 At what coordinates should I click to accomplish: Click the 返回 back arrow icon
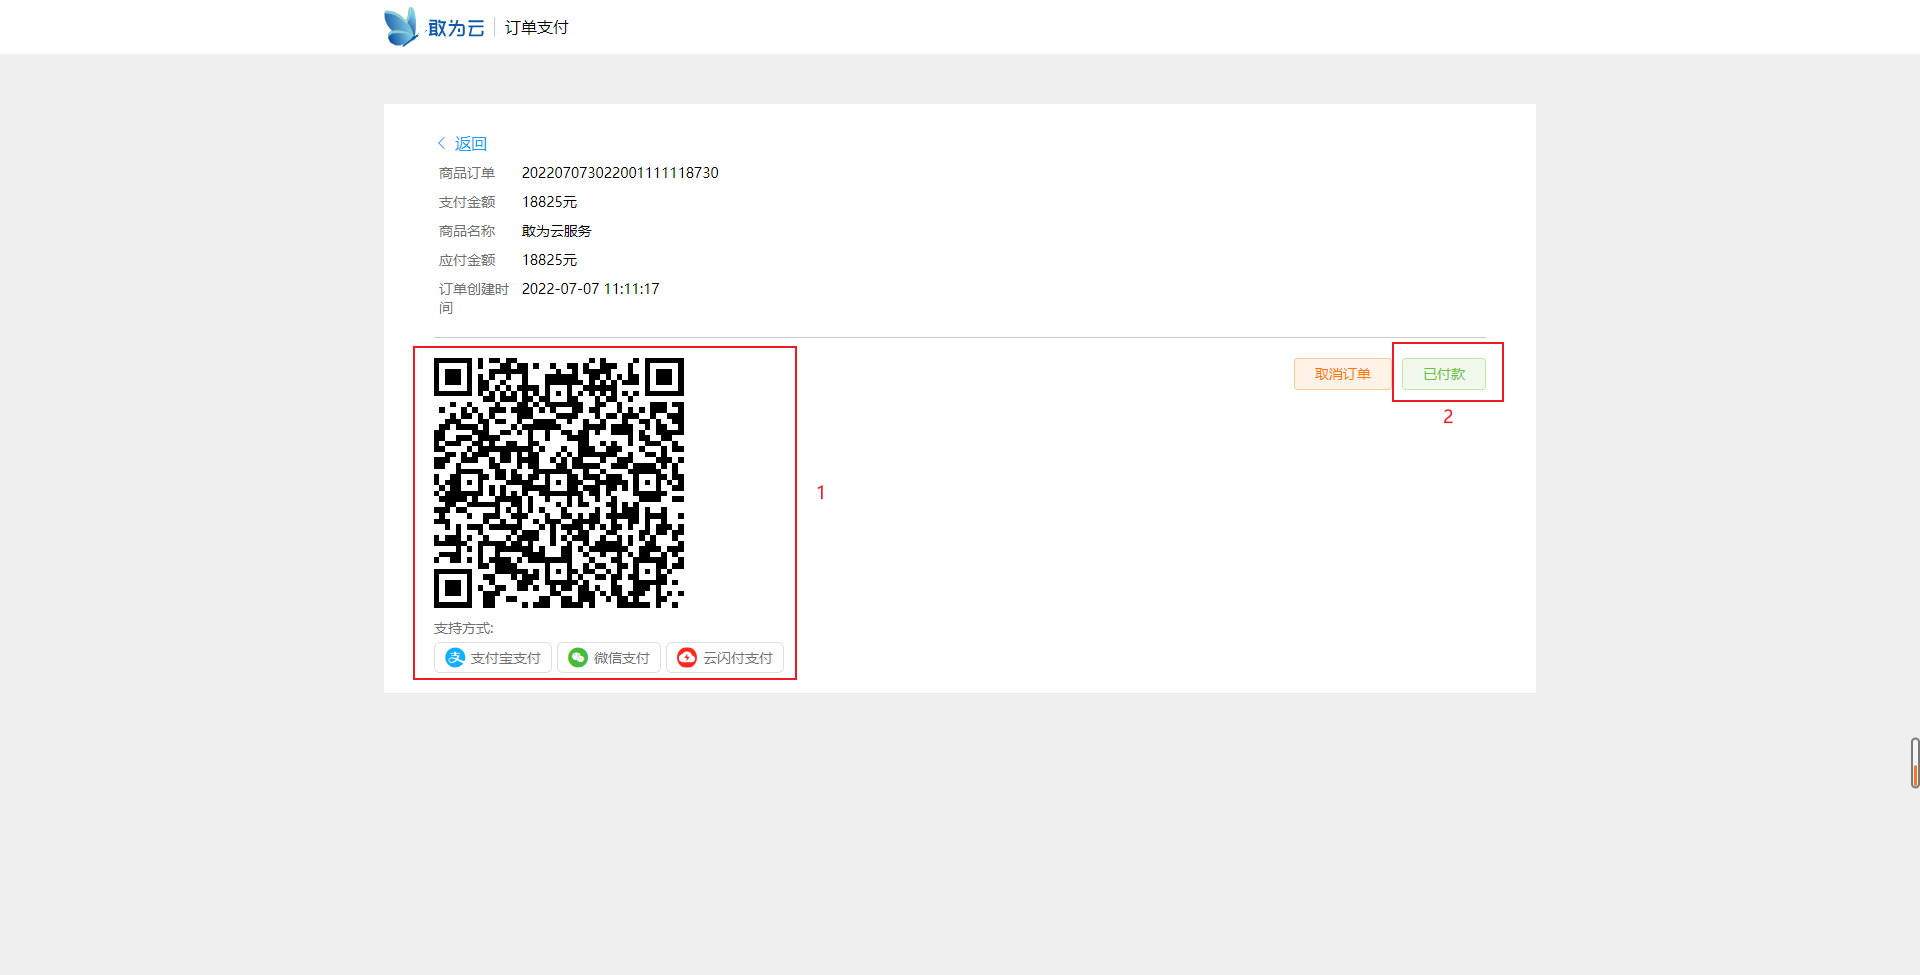pos(442,143)
